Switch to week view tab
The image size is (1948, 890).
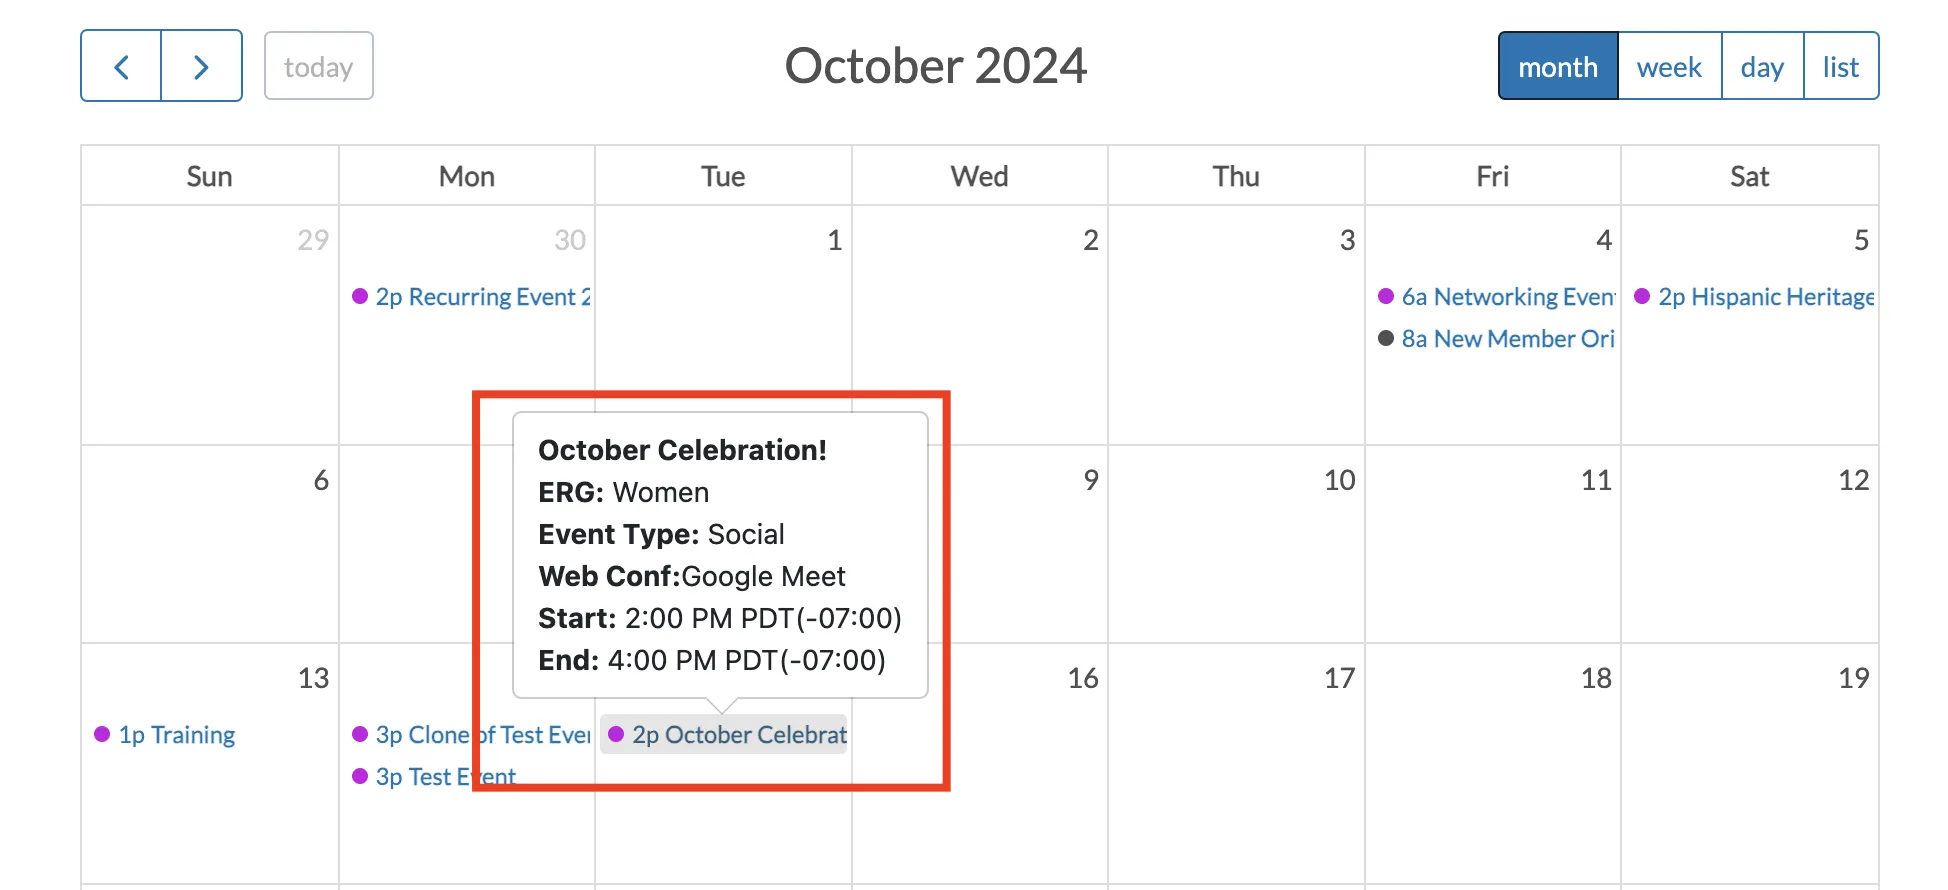[1669, 66]
